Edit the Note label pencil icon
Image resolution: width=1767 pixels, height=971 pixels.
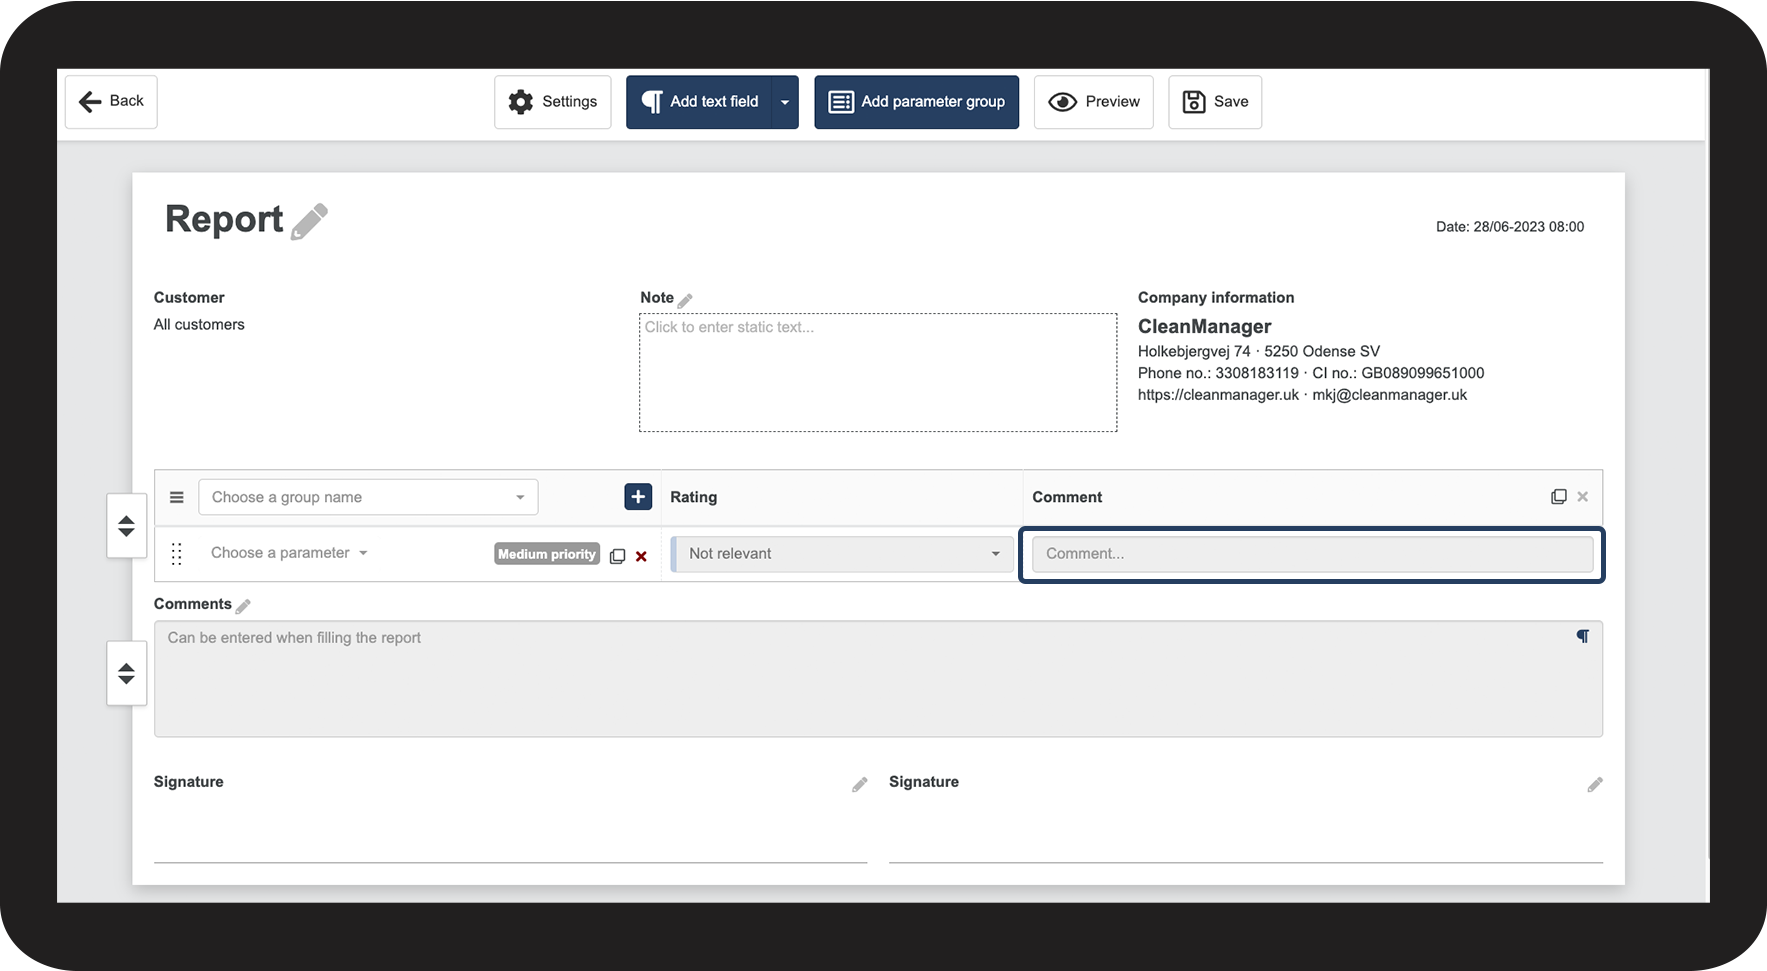coord(685,300)
